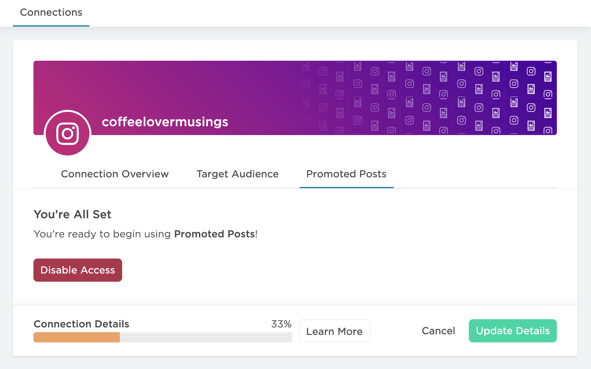Click the Instagram glyph in banner's top-right corner

click(x=531, y=71)
